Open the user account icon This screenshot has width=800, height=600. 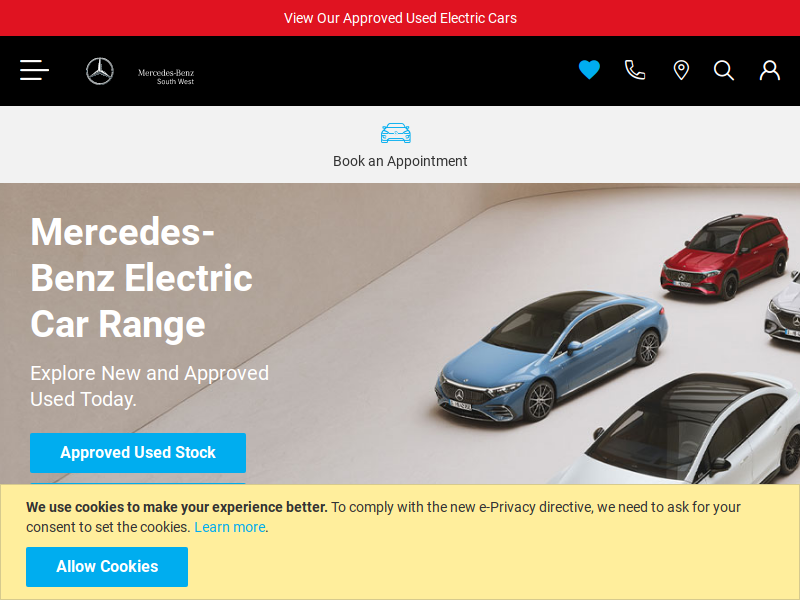(769, 70)
